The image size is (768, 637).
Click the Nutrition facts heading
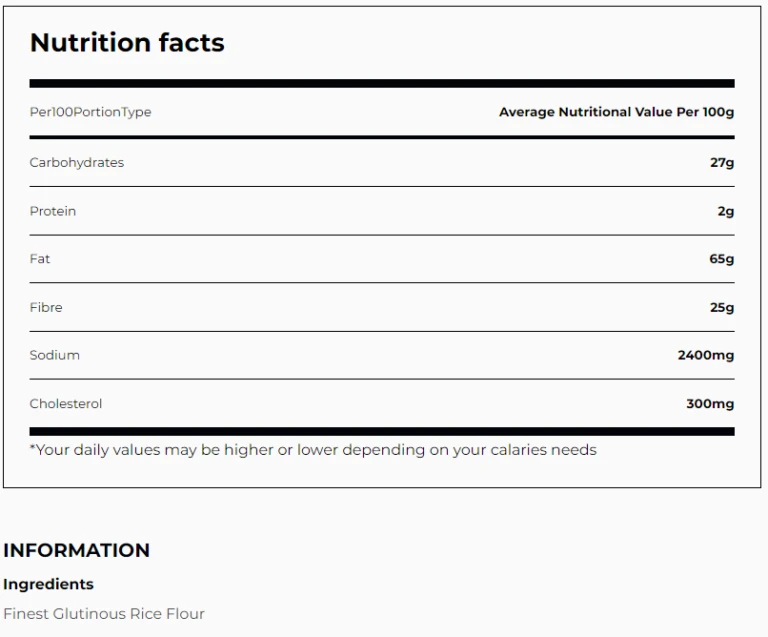(127, 43)
